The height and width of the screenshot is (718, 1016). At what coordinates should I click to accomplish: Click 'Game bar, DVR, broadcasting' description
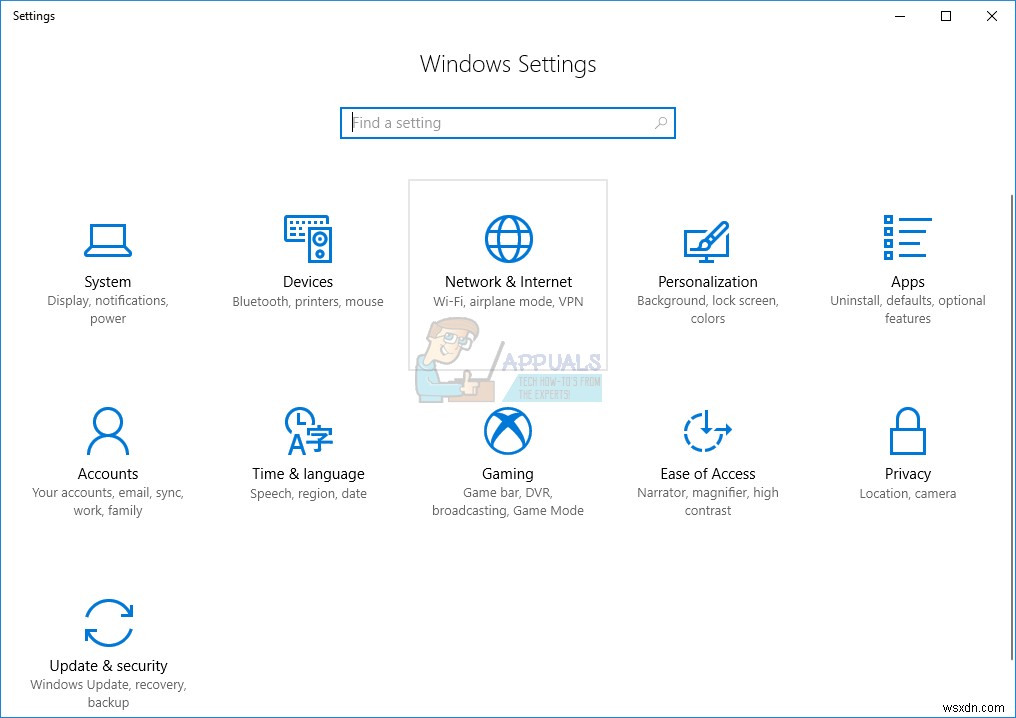(x=508, y=502)
